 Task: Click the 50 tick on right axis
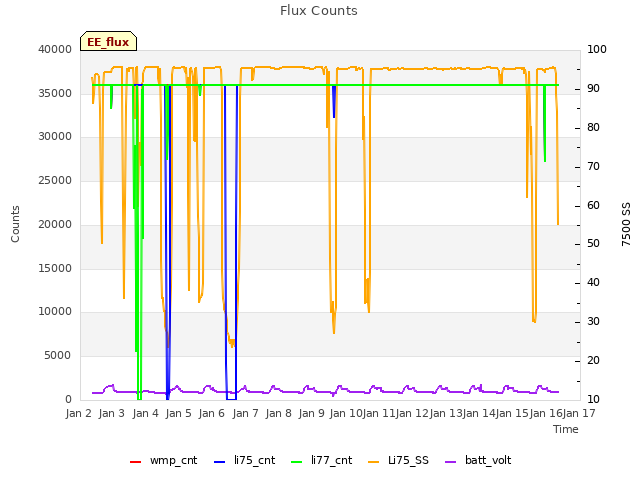pyautogui.click(x=593, y=244)
